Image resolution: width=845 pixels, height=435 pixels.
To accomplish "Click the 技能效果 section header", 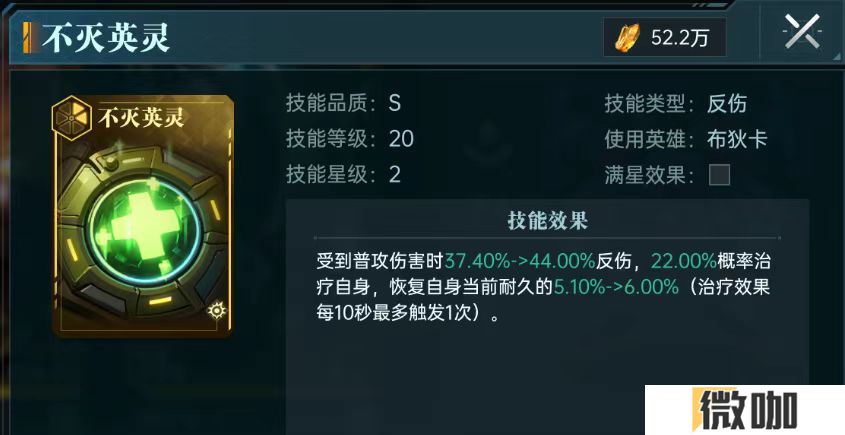I will [x=547, y=221].
